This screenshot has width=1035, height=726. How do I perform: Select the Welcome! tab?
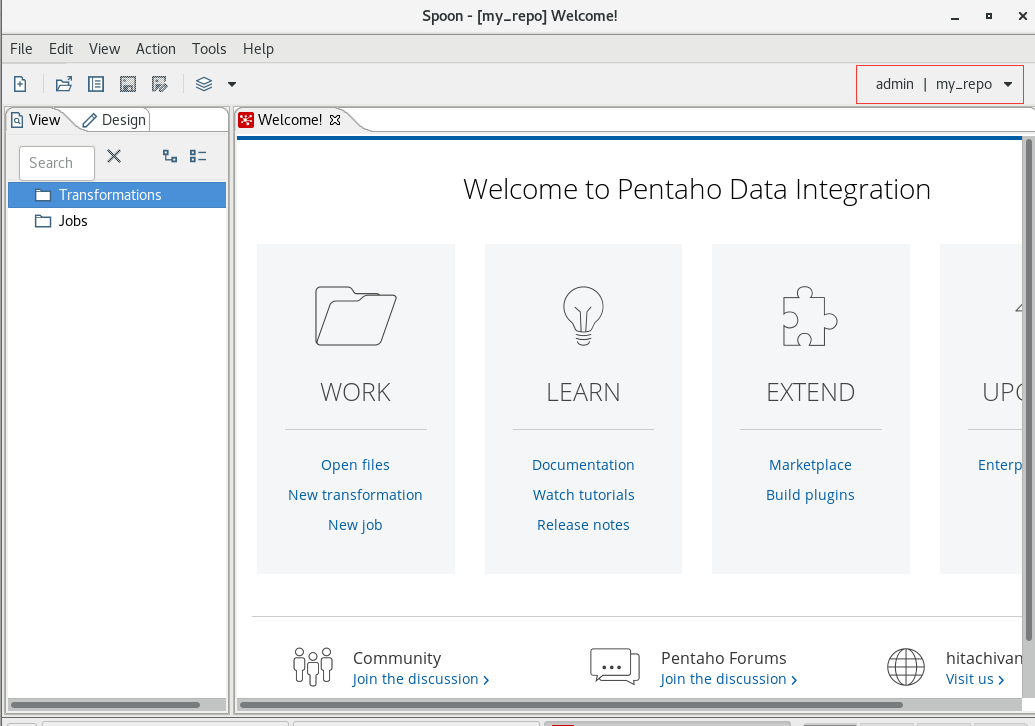click(290, 120)
